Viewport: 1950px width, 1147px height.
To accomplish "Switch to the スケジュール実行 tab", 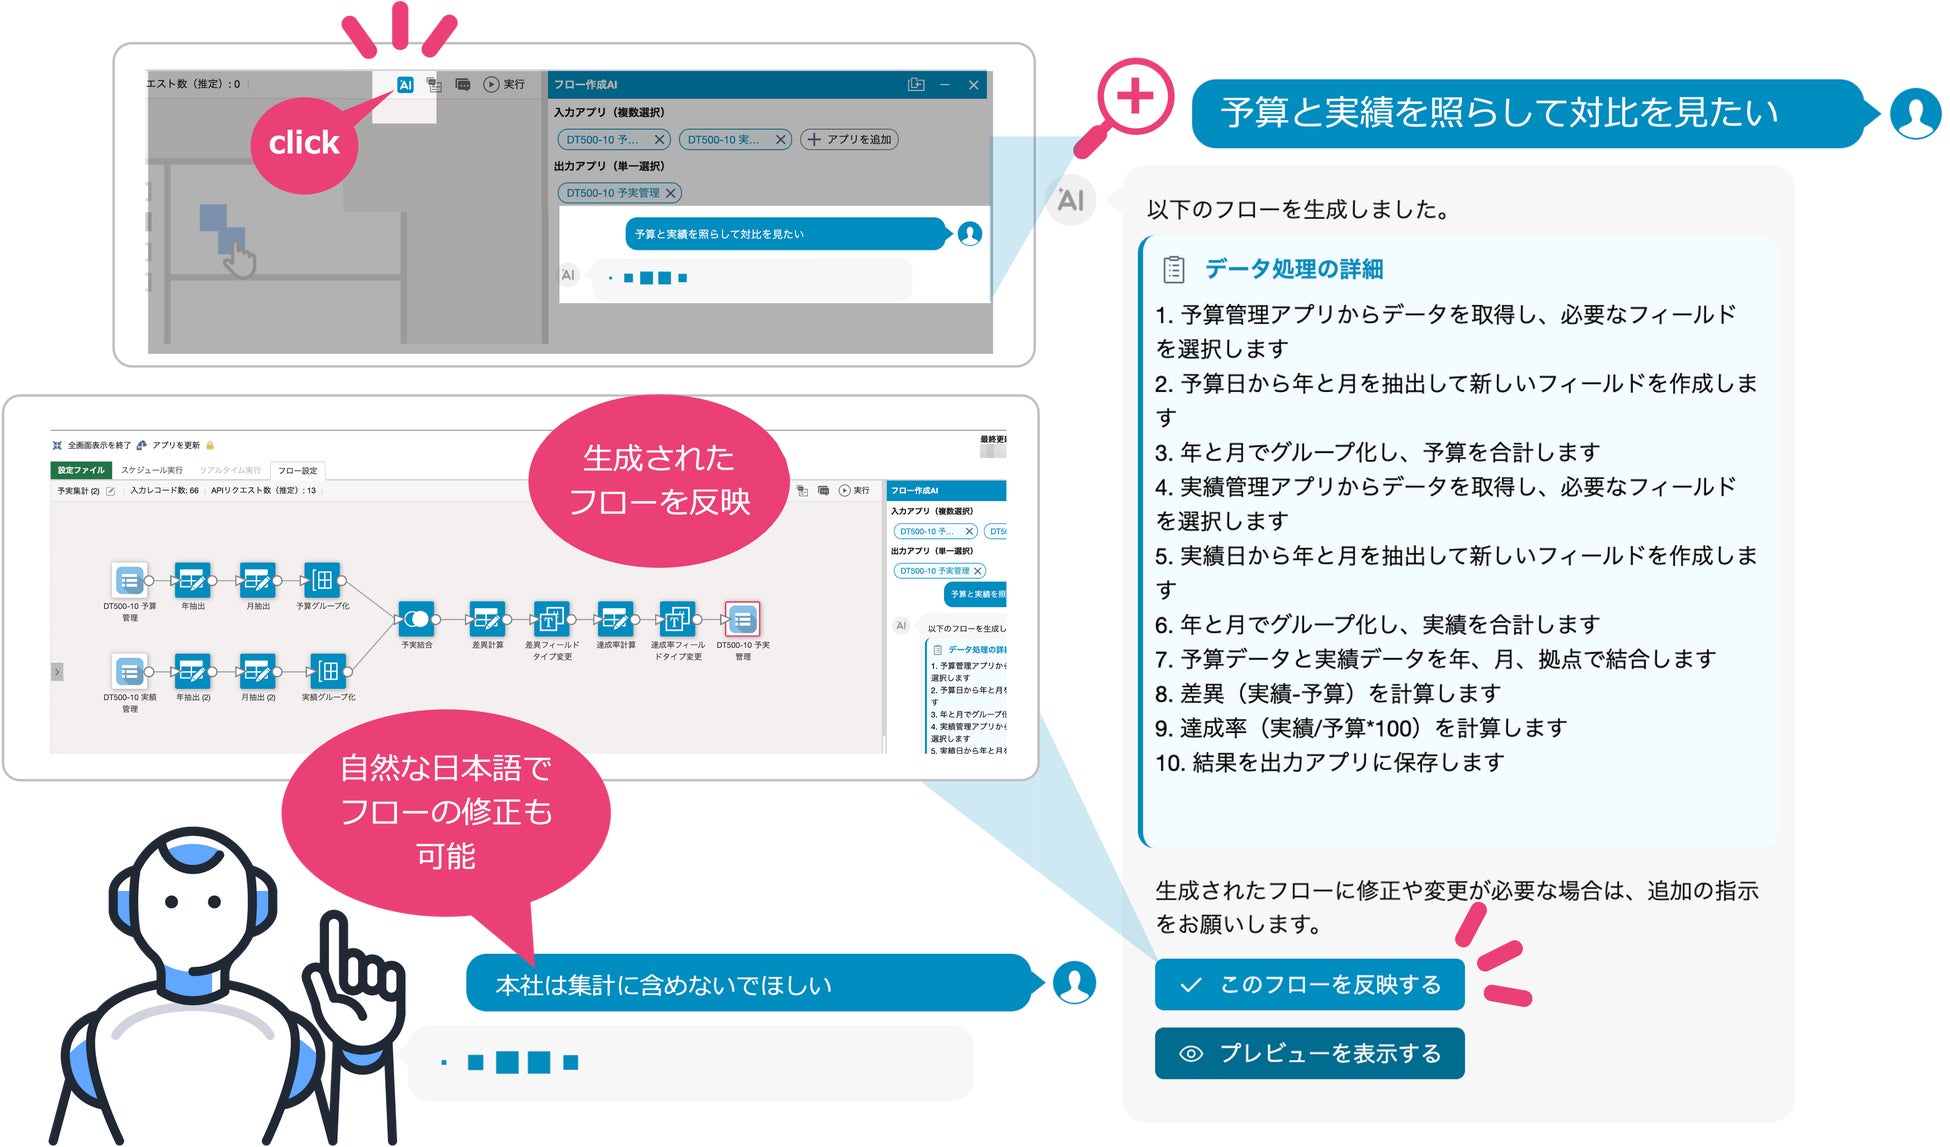I will tap(151, 470).
